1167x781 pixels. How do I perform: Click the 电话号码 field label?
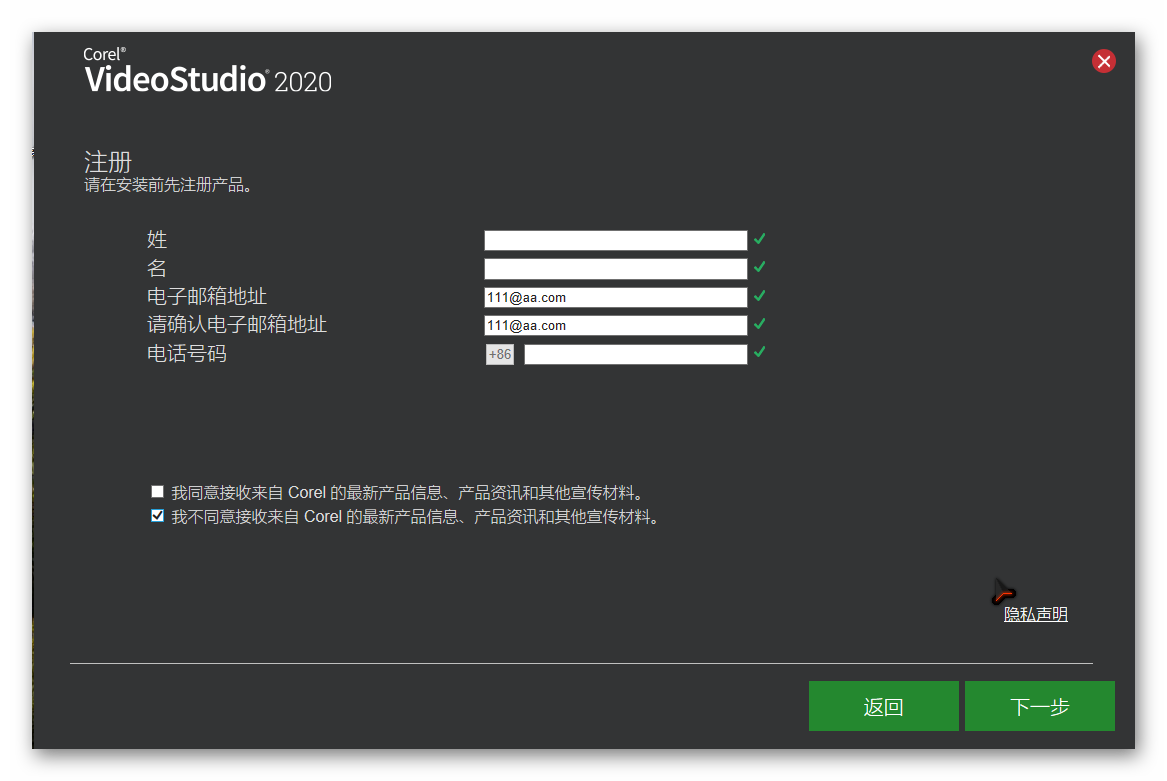pyautogui.click(x=187, y=353)
